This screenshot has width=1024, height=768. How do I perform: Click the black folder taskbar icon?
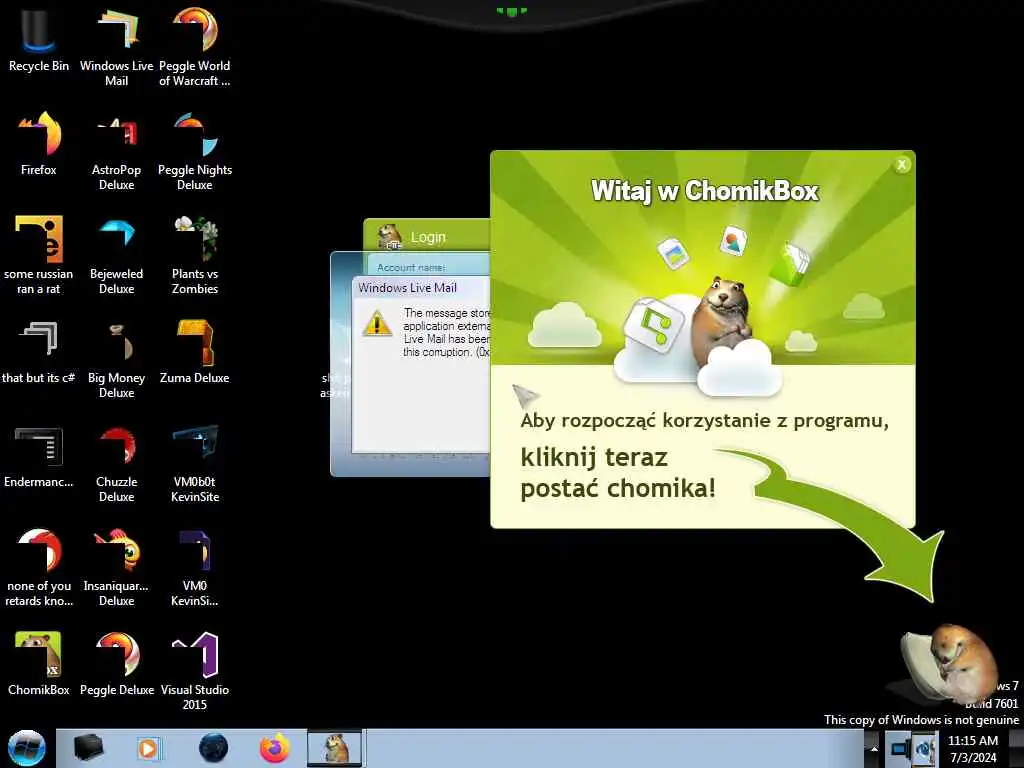coord(88,748)
